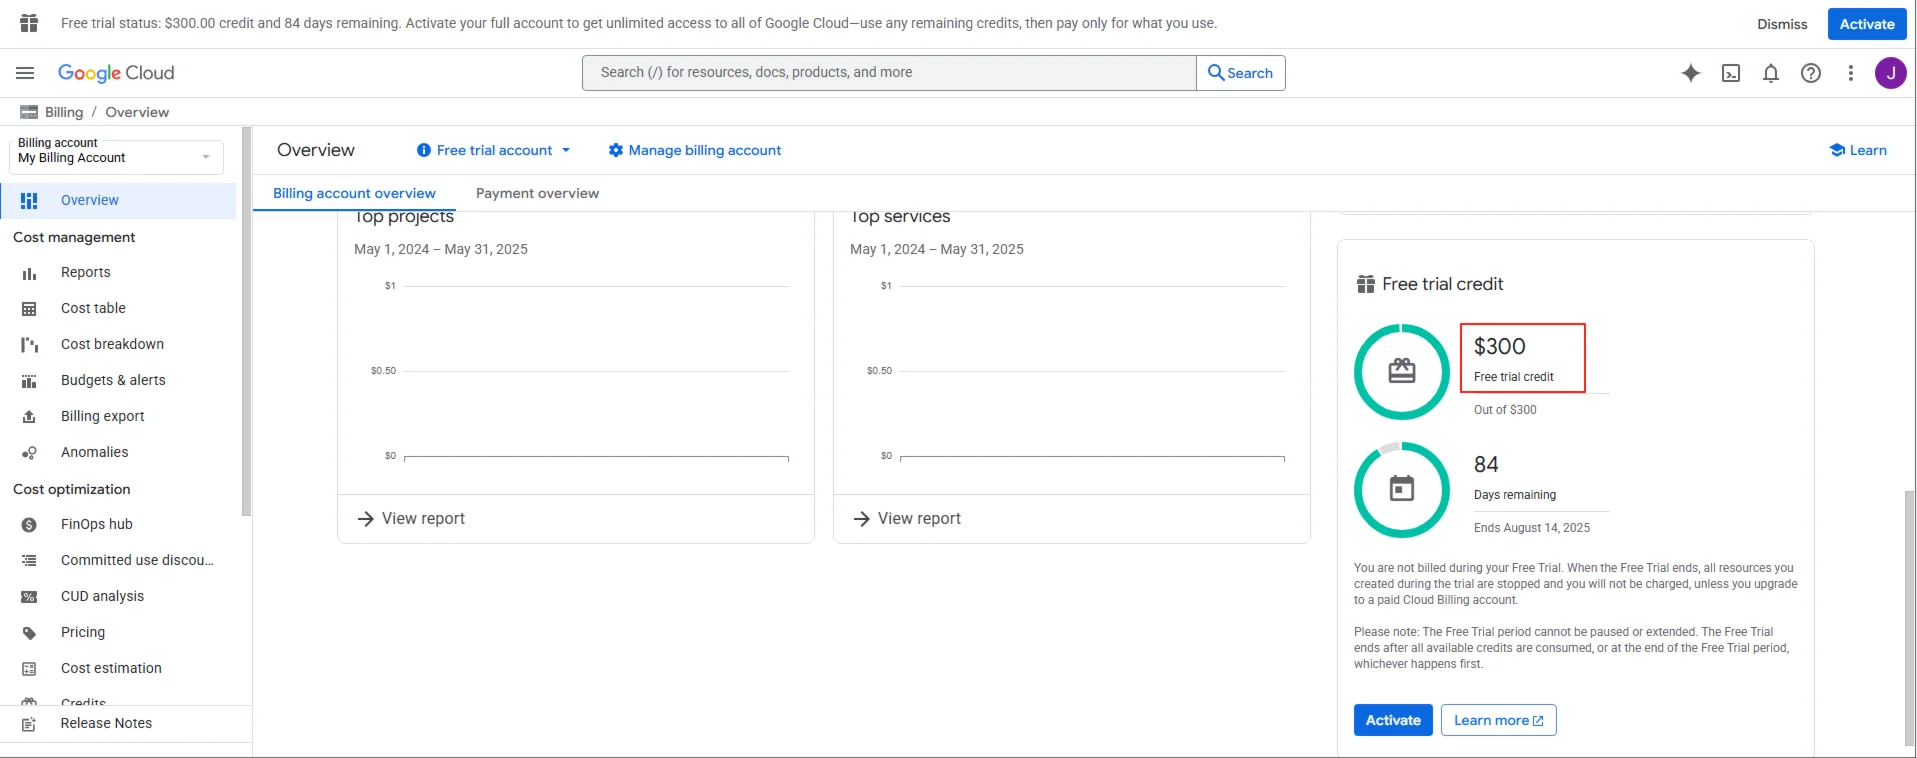Click the 'Ends August 14, 2025' text
1917x758 pixels.
1531,528
